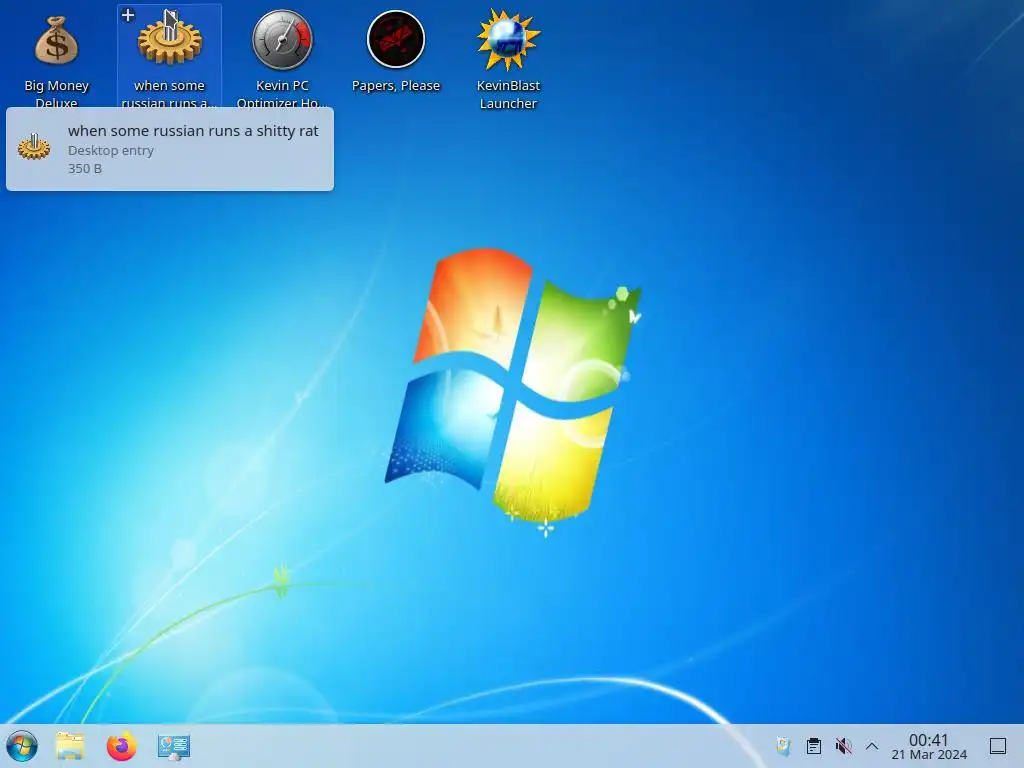Click tooltip title 'when some russian runs'
Image resolution: width=1024 pixels, height=768 pixels.
[154, 131]
